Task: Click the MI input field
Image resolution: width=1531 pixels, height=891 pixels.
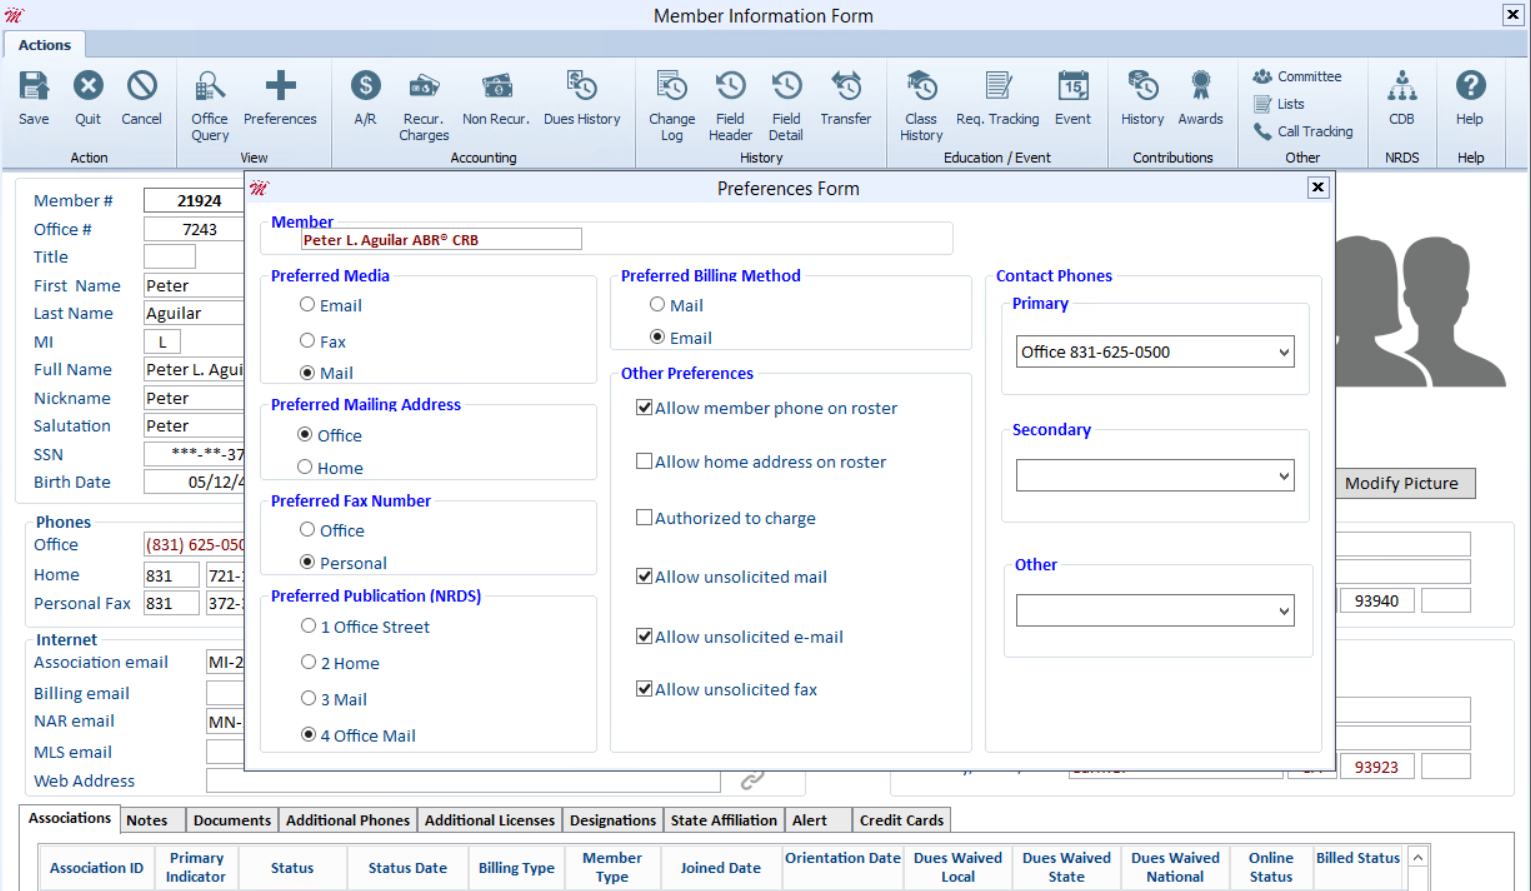Action: [x=162, y=342]
